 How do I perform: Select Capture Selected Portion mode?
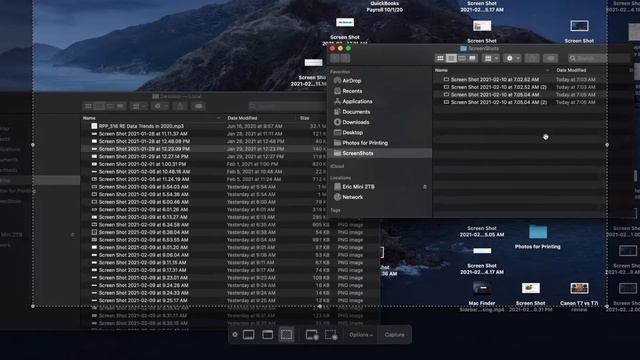(287, 335)
